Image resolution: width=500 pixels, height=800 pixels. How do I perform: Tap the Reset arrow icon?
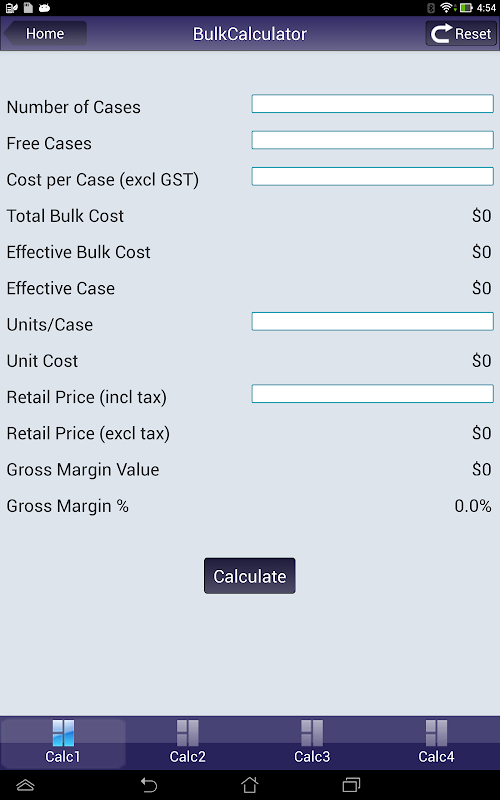441,34
